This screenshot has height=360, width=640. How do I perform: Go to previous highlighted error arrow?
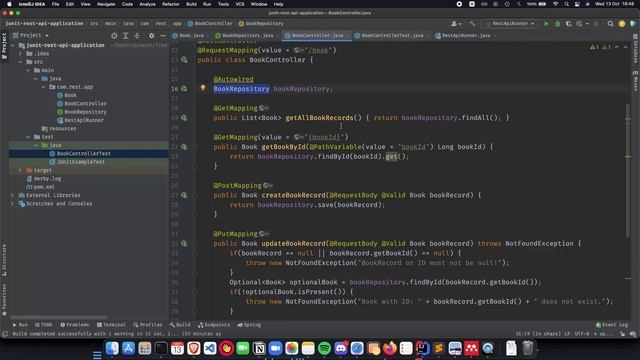click(x=617, y=47)
